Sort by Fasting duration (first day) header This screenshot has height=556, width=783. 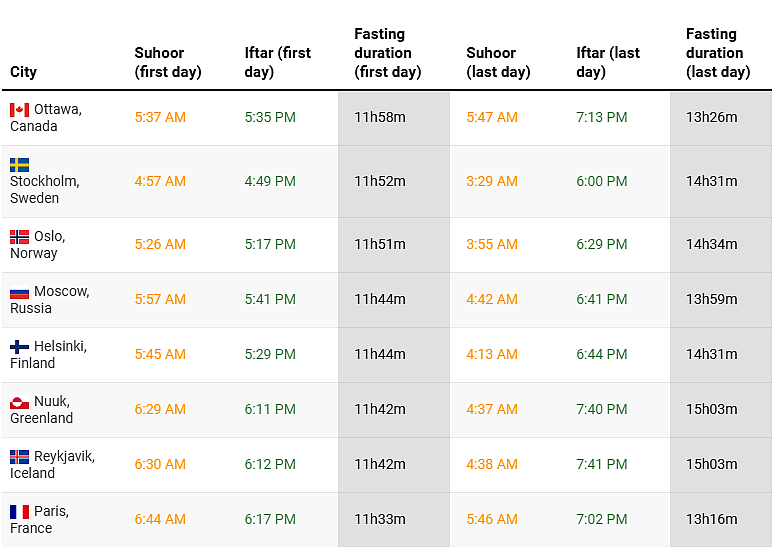click(x=387, y=53)
